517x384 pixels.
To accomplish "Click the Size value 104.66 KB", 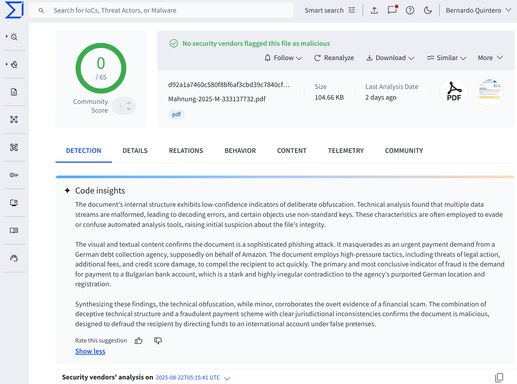I will click(329, 97).
